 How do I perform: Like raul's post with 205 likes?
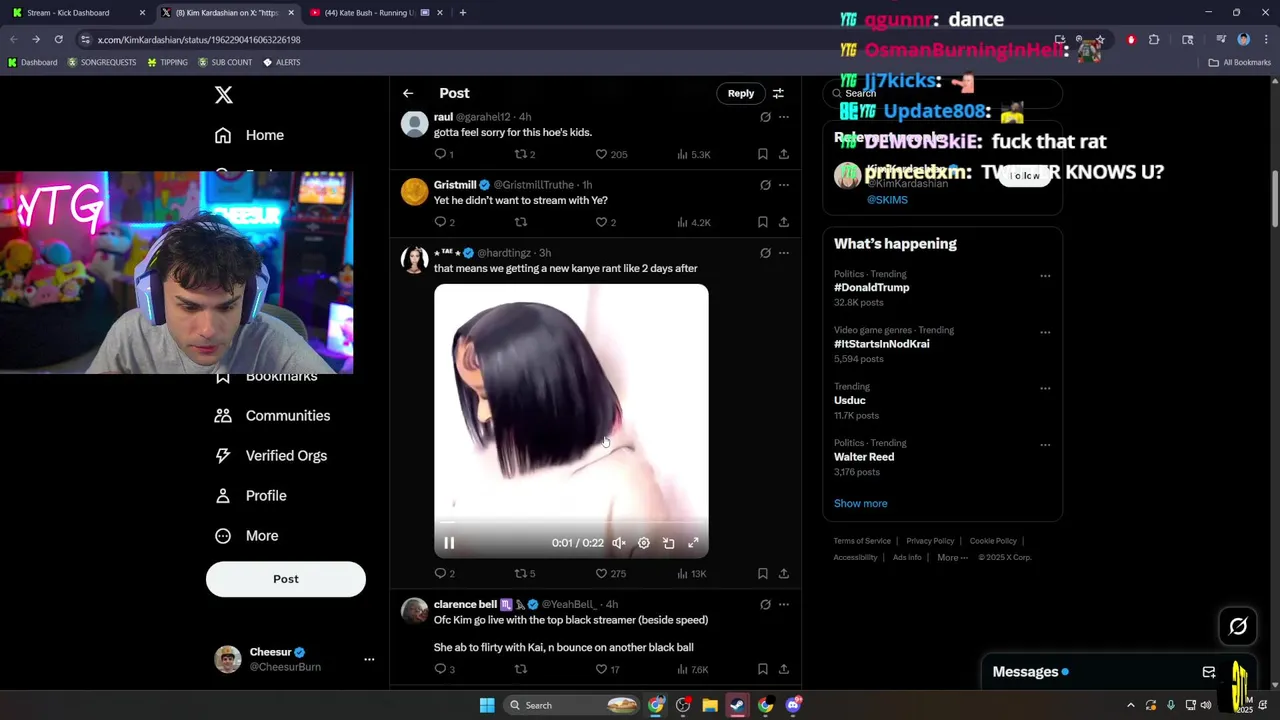[x=601, y=154]
